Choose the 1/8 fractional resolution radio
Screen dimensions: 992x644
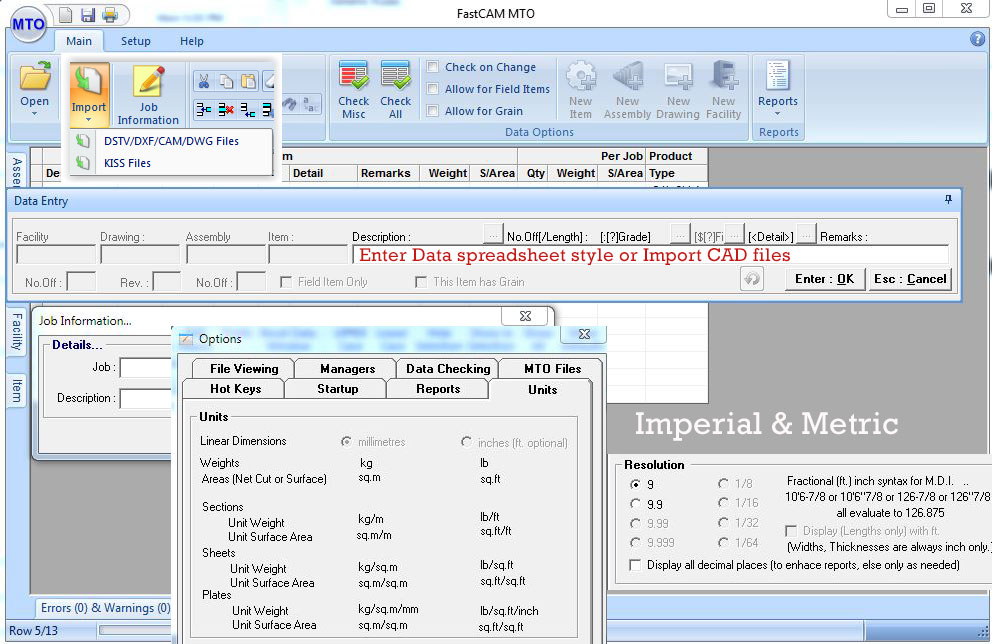[723, 483]
